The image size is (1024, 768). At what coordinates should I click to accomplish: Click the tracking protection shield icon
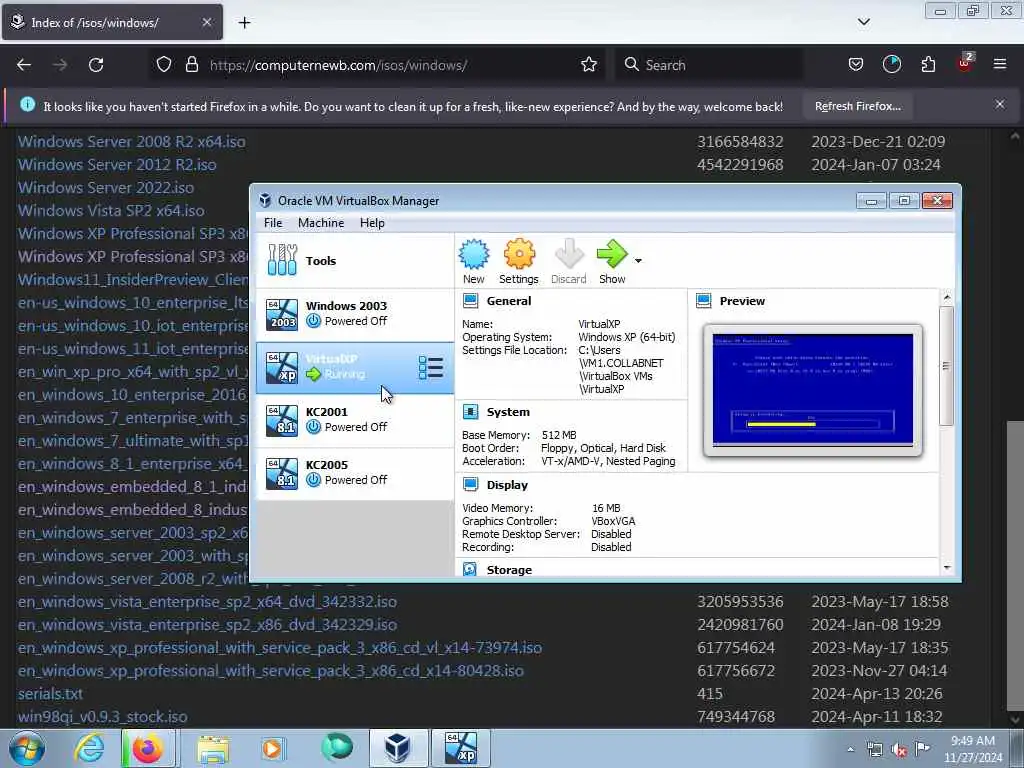point(164,65)
